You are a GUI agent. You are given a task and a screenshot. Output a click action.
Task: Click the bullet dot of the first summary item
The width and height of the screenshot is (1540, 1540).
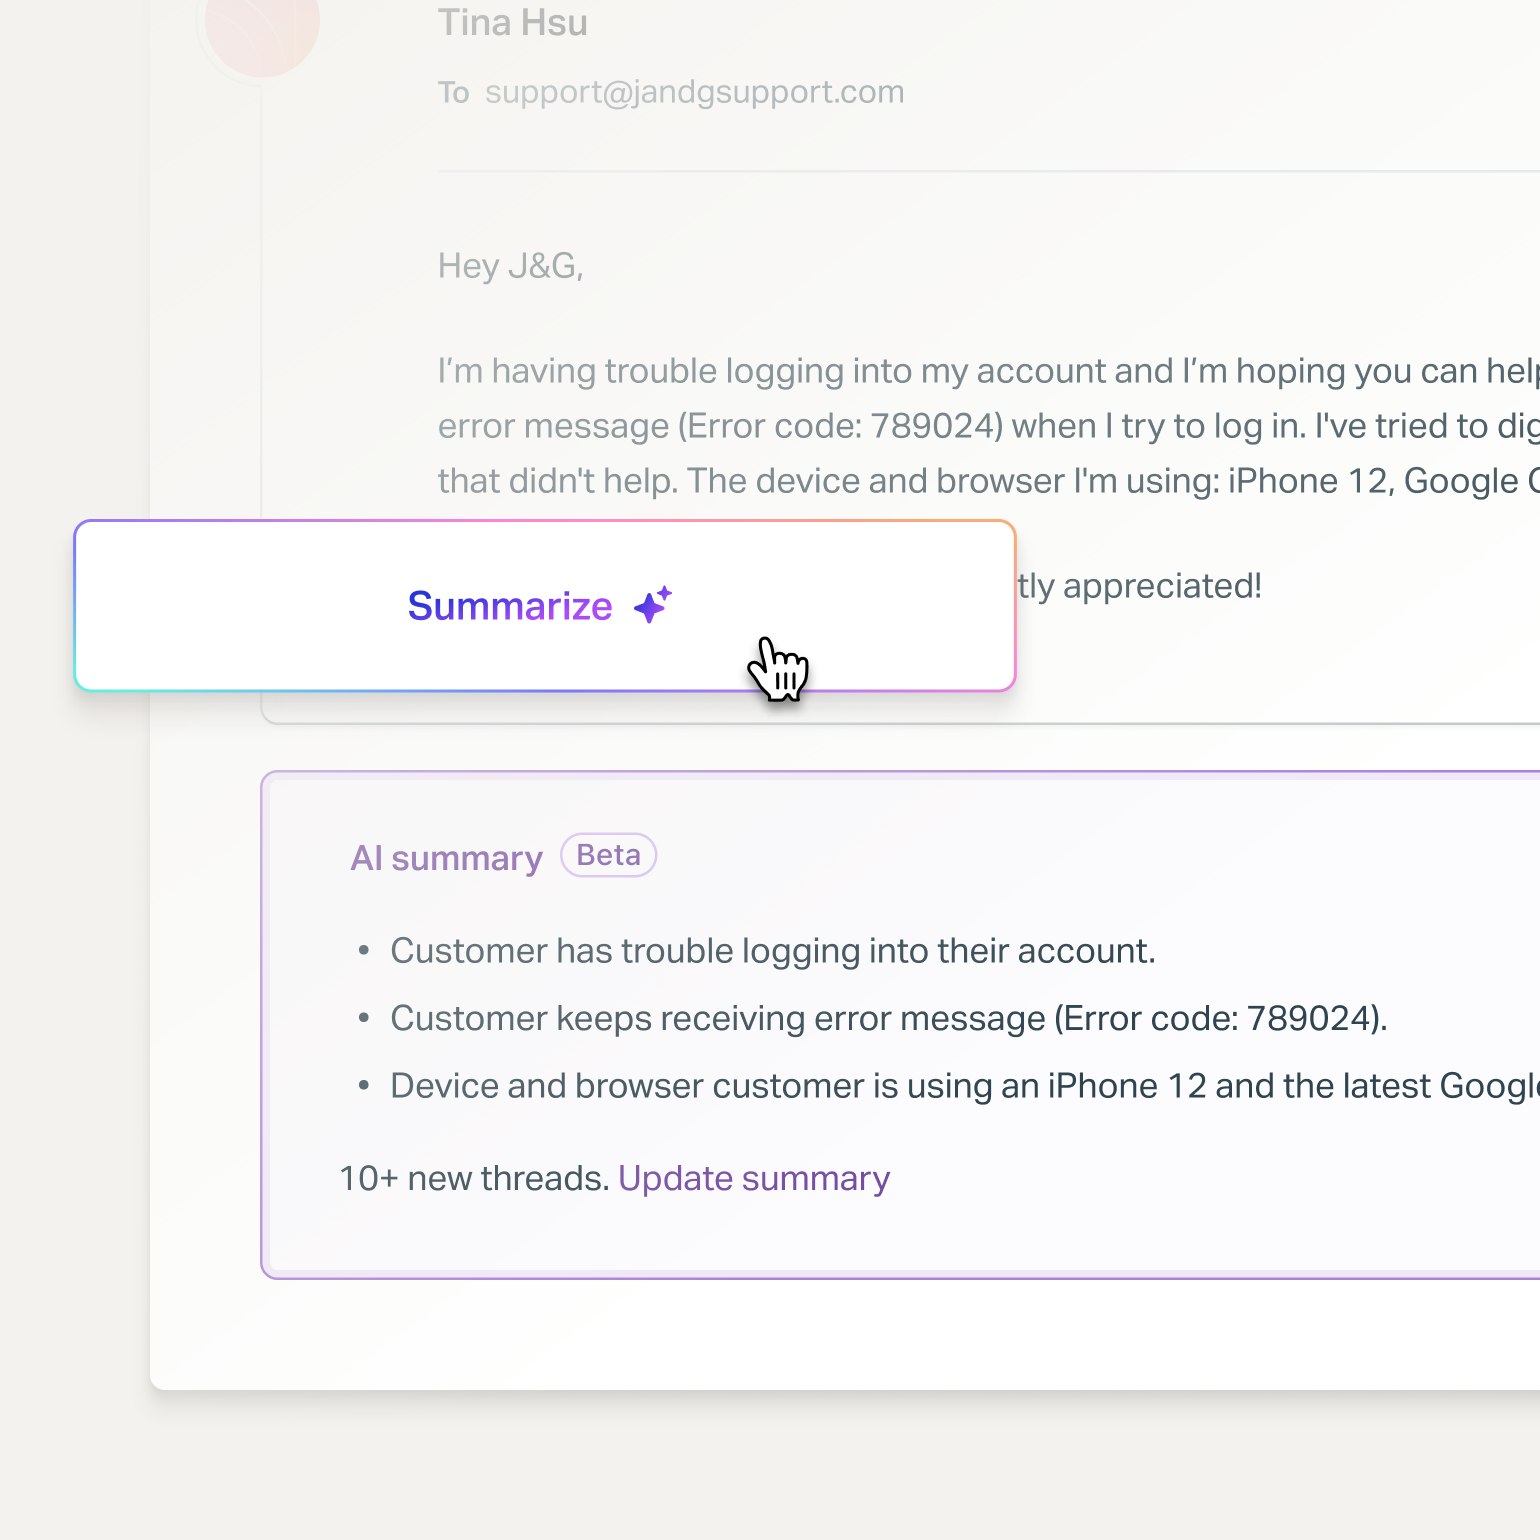[x=364, y=951]
